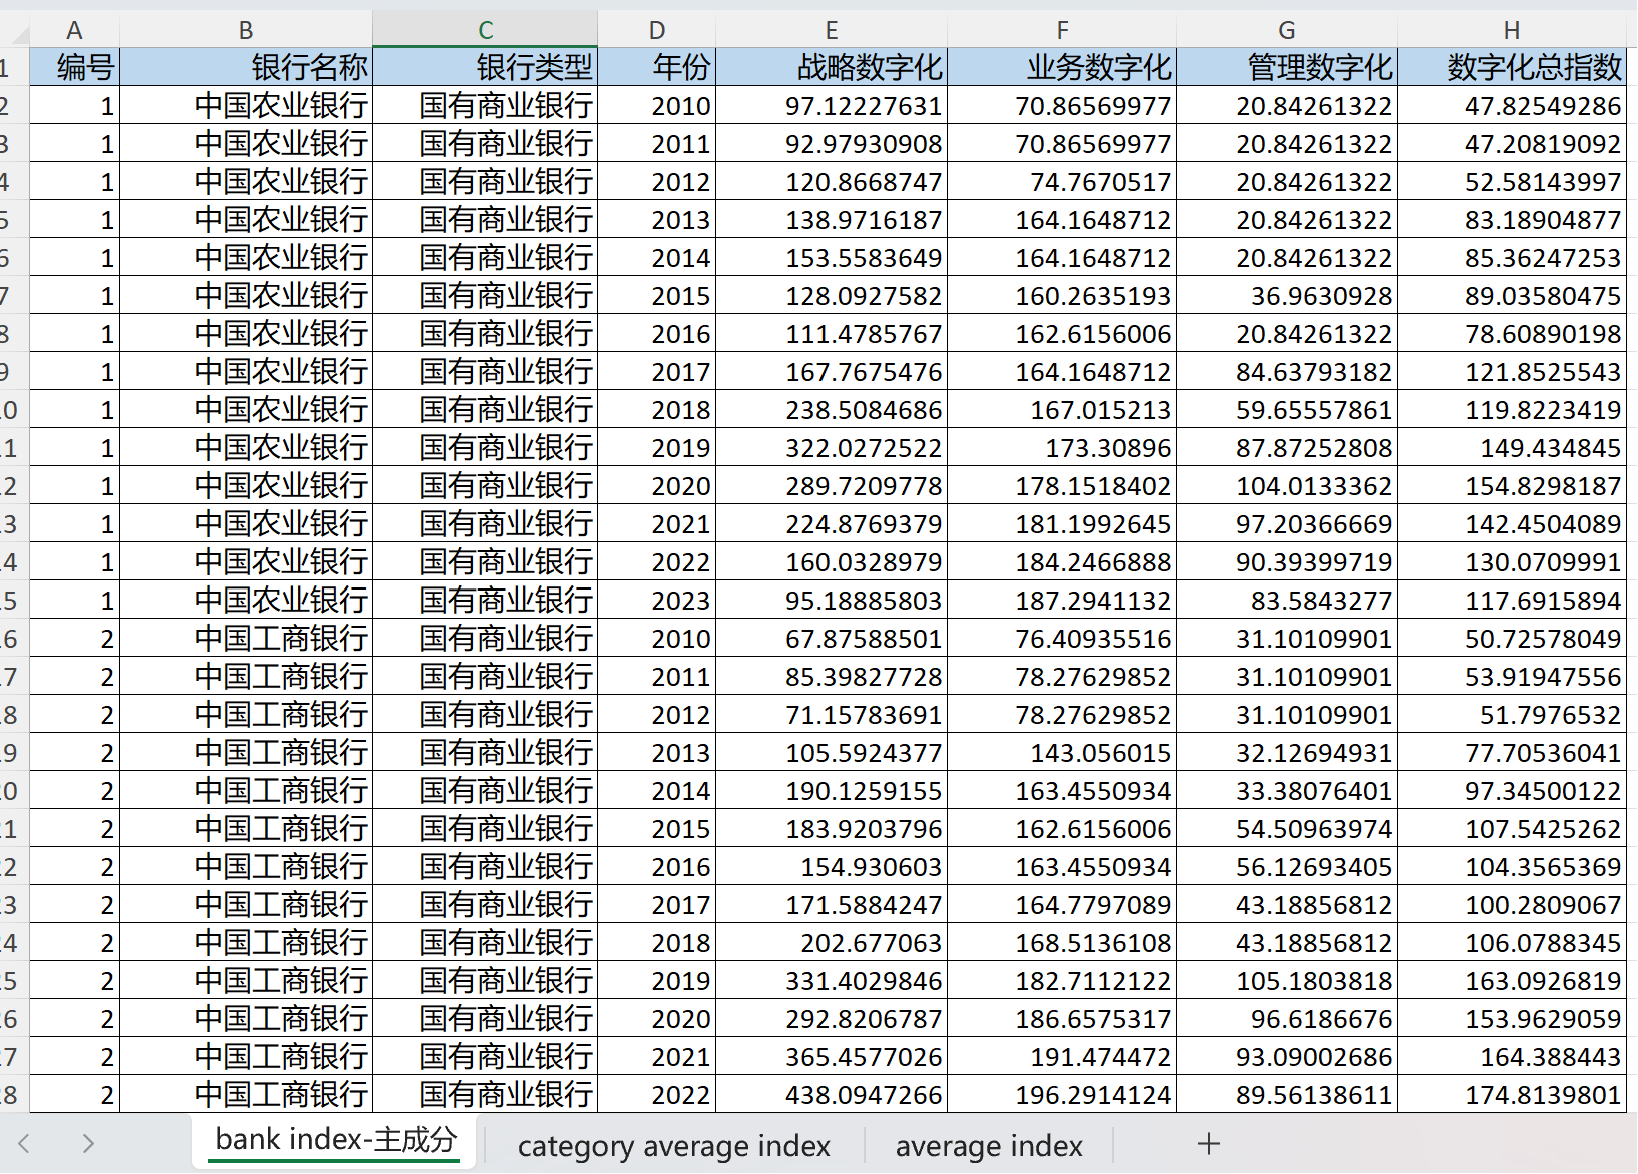Select the cell containing 438.0947266
The height and width of the screenshot is (1174, 1638).
[x=832, y=1094]
